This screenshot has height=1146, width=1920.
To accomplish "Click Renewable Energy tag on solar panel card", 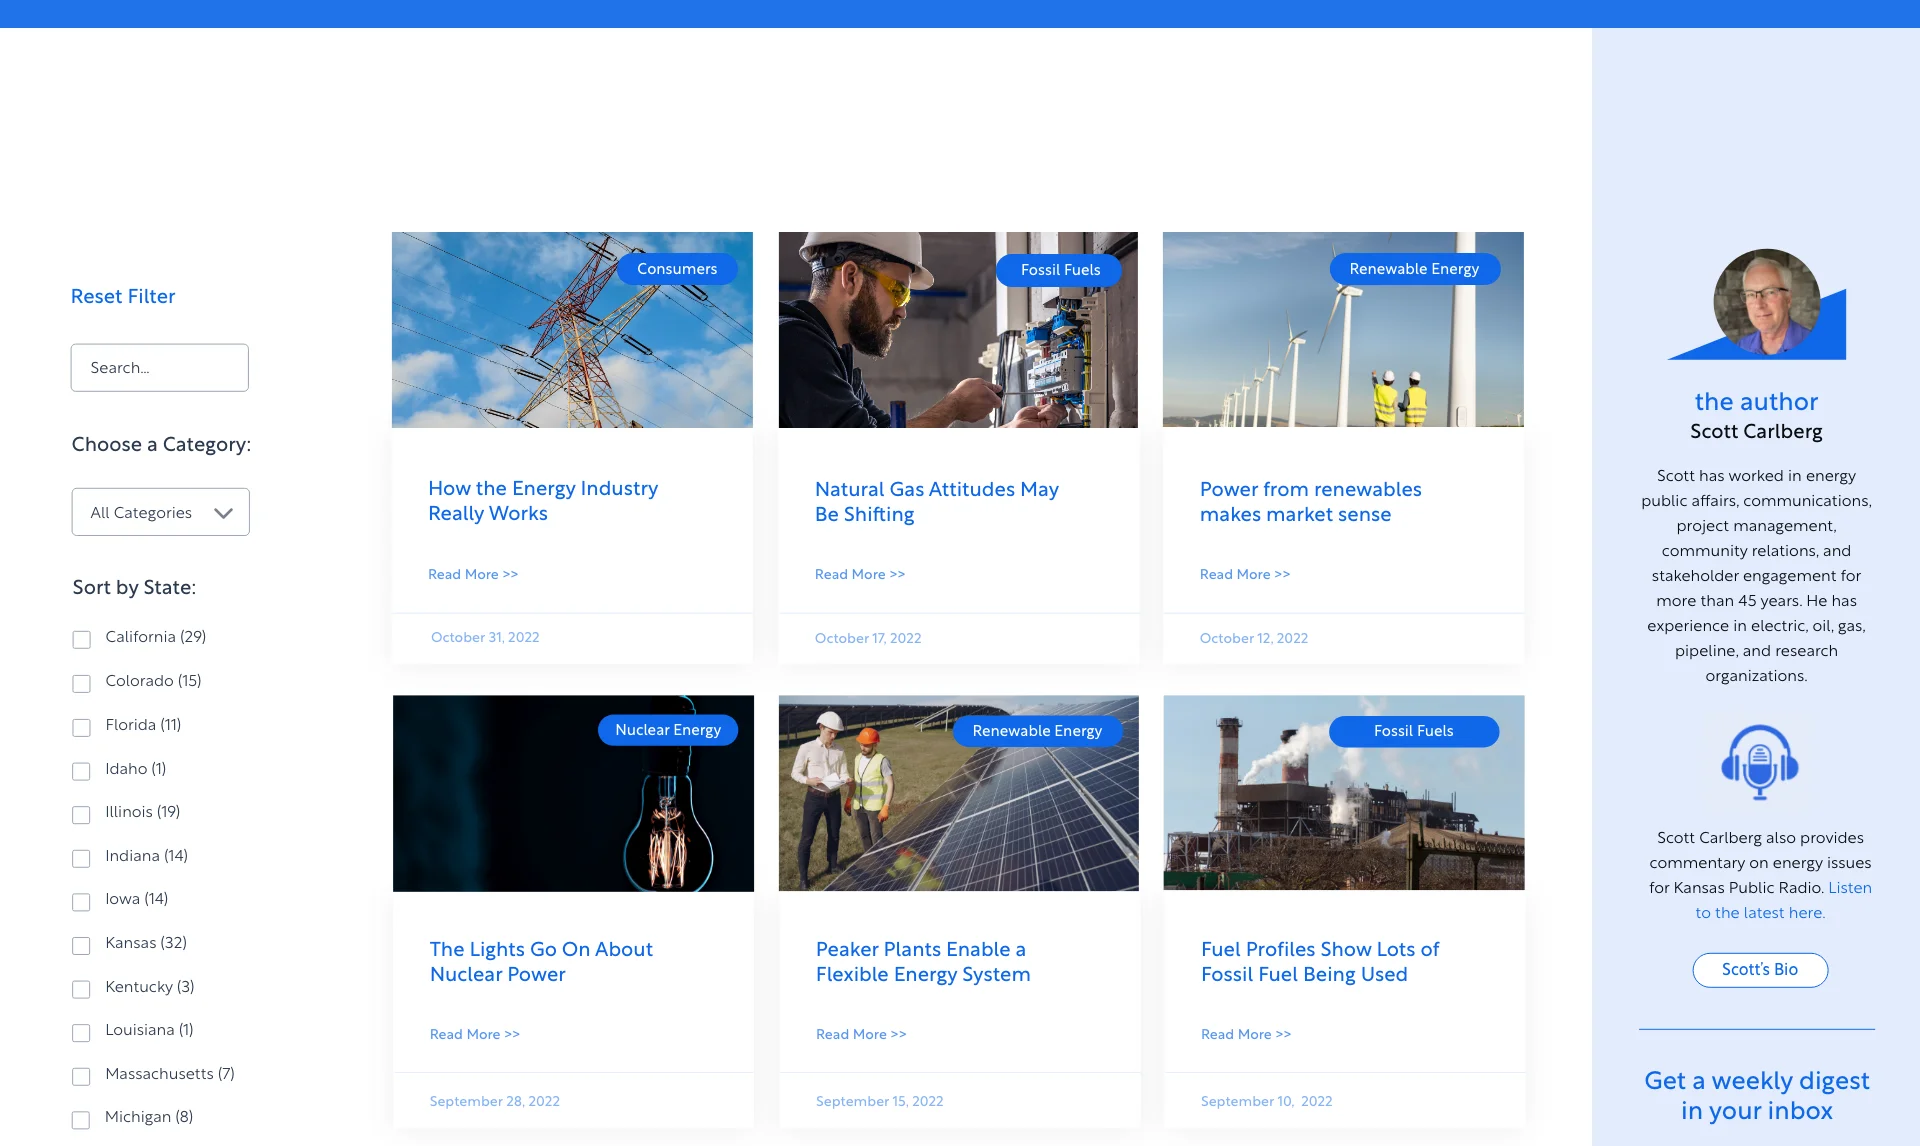I will coord(1037,731).
